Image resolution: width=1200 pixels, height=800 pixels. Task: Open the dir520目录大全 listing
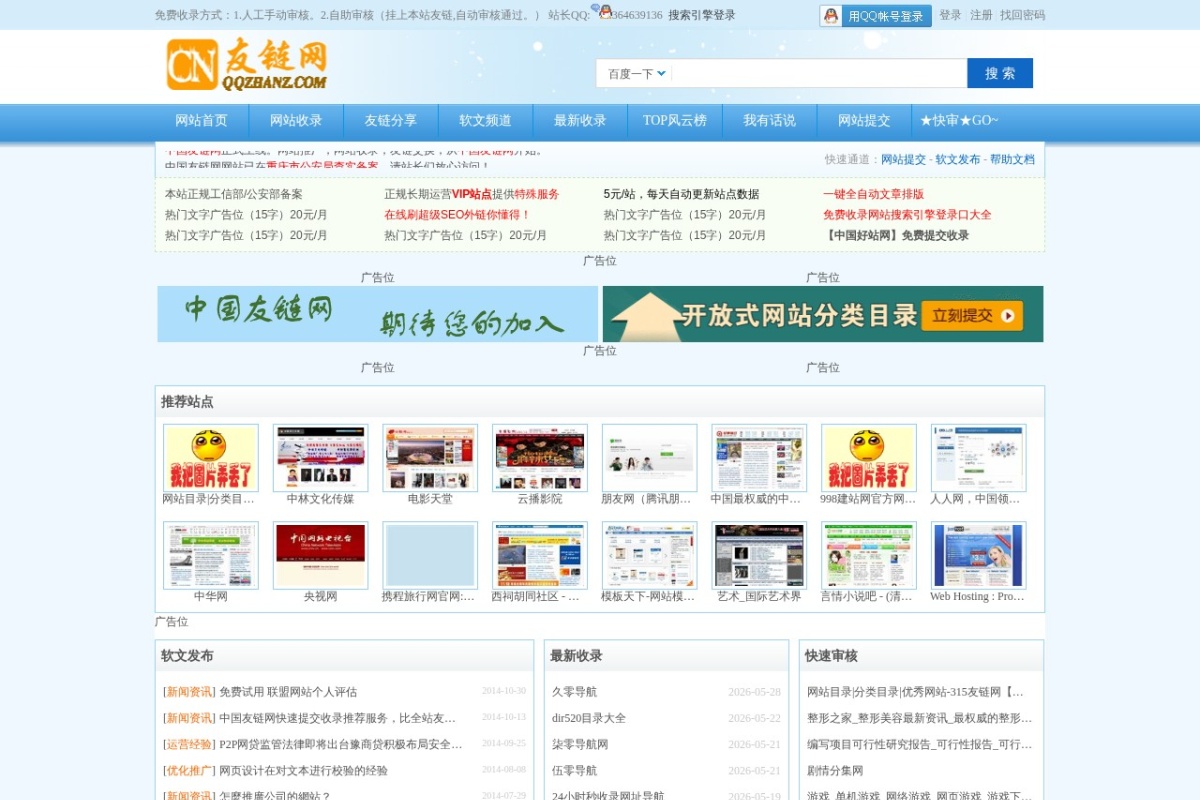(589, 718)
